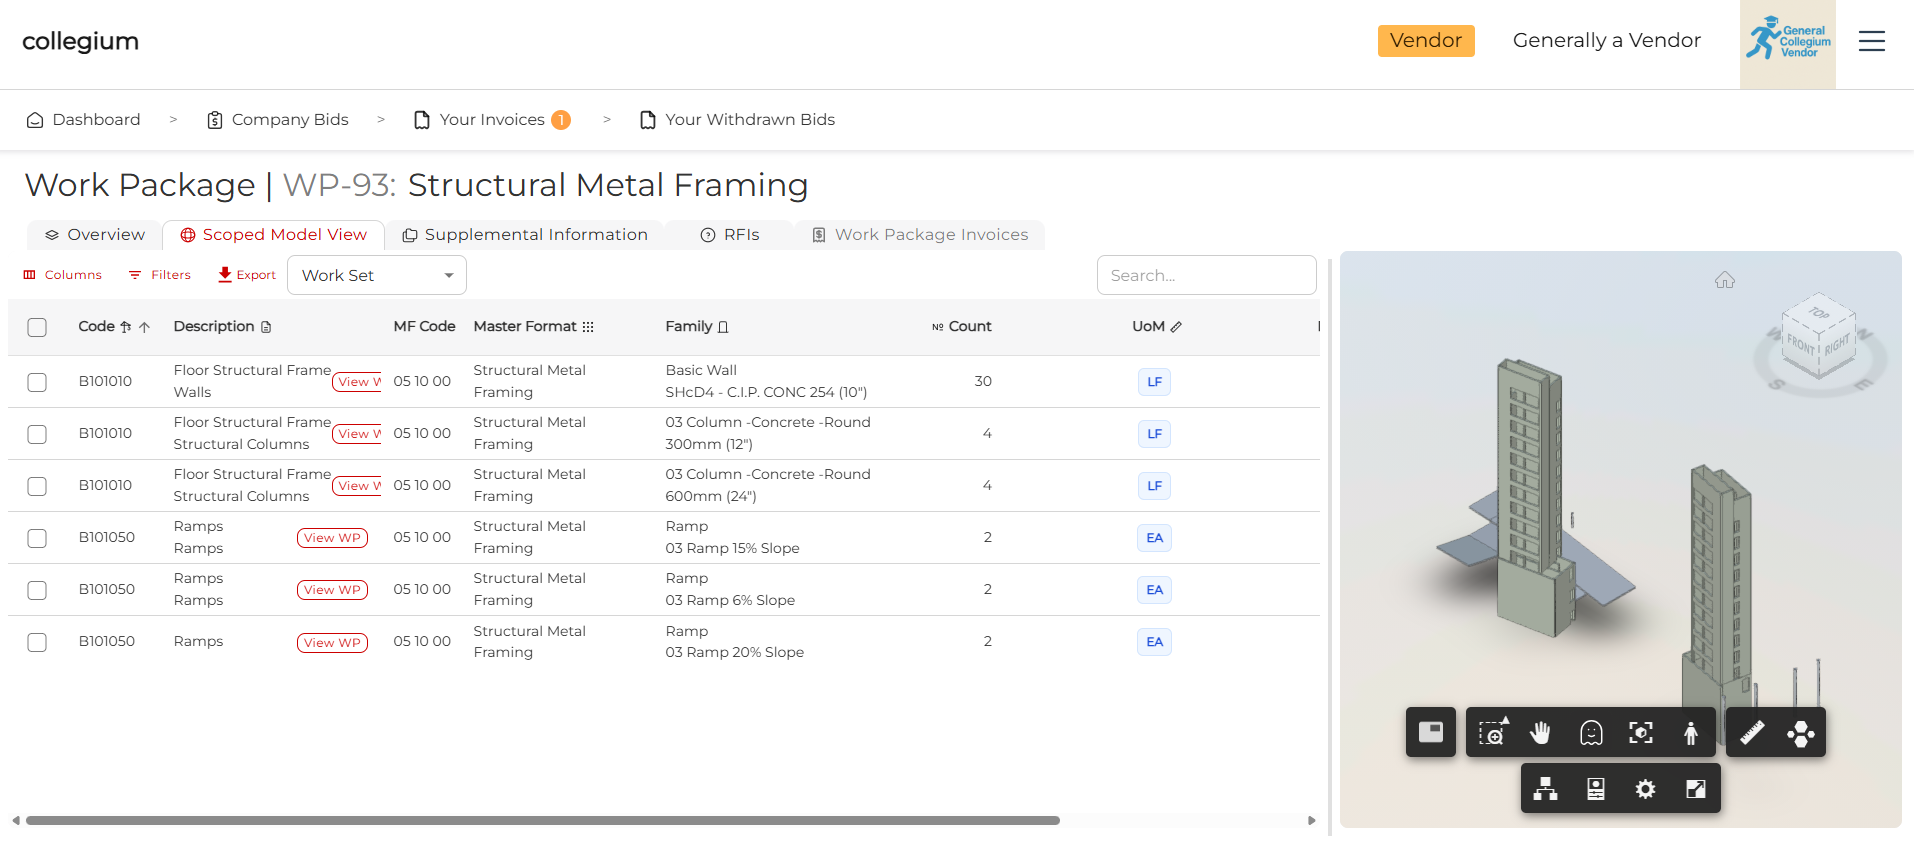Click 'Generally a Vendor' user name
The width and height of the screenshot is (1914, 846).
[x=1606, y=41]
